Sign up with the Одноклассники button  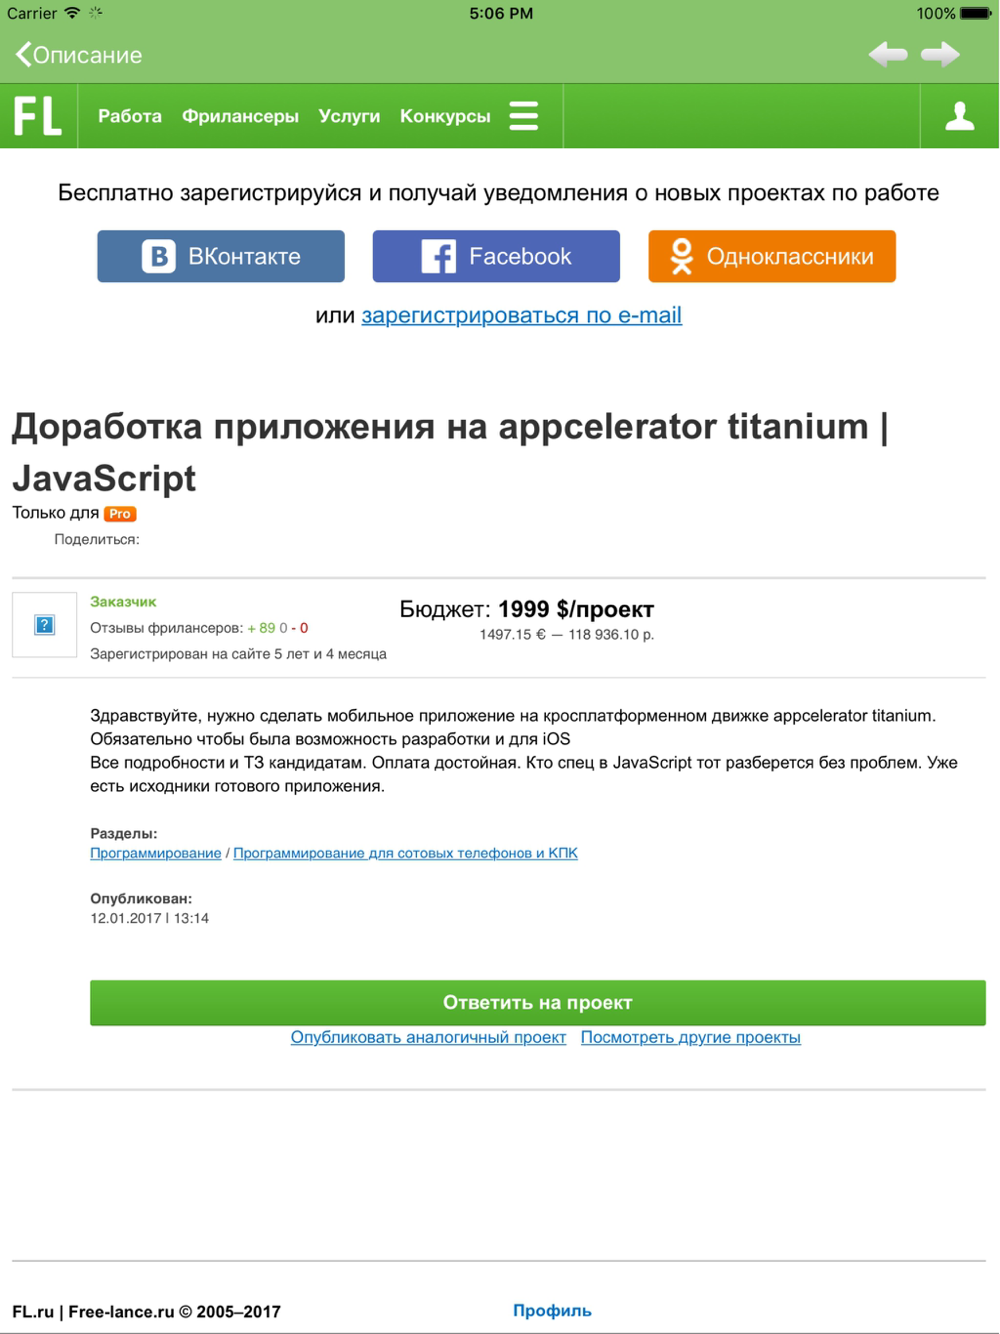tap(771, 256)
